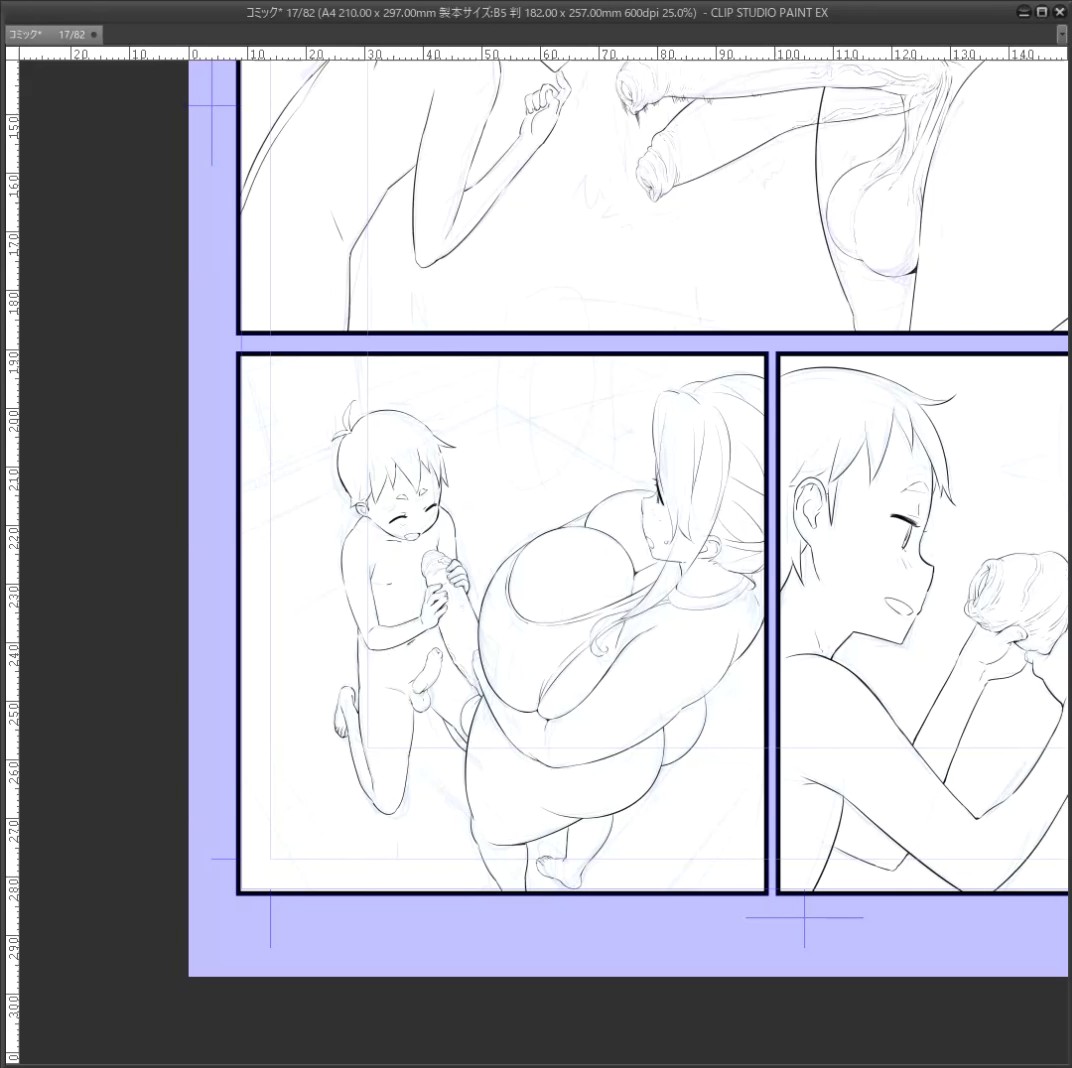Screen dimensions: 1072x1068
Task: Open the canvas tab list dropdown arrow
Action: point(1062,34)
